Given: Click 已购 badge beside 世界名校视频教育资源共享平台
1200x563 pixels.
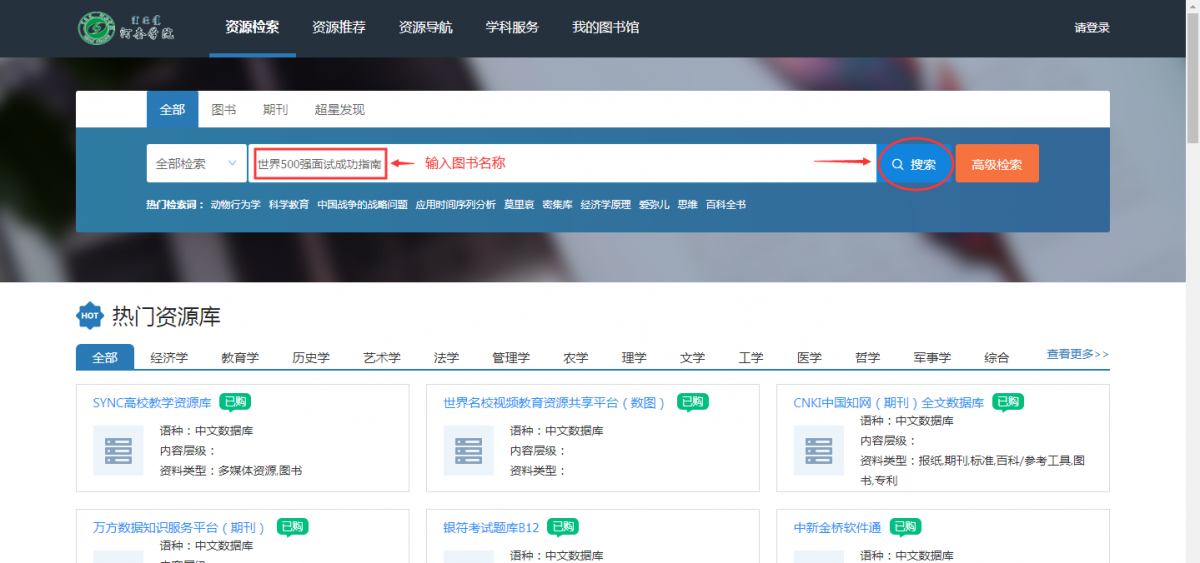Looking at the screenshot, I should tap(692, 402).
